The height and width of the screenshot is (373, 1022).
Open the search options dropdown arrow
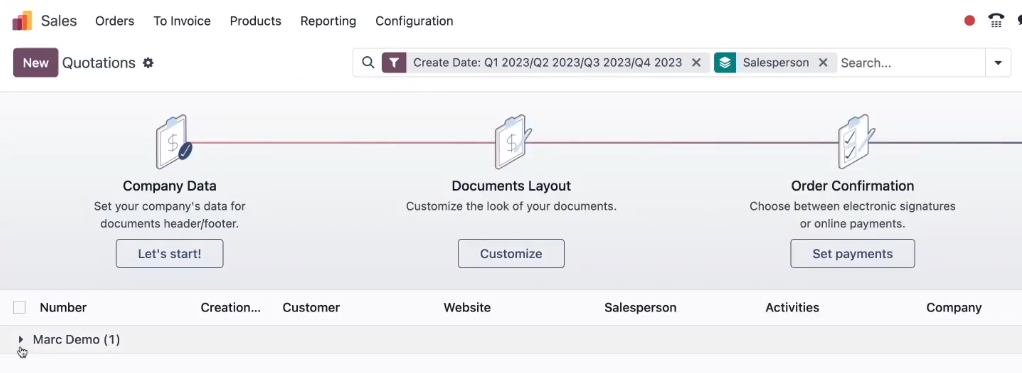coord(998,63)
